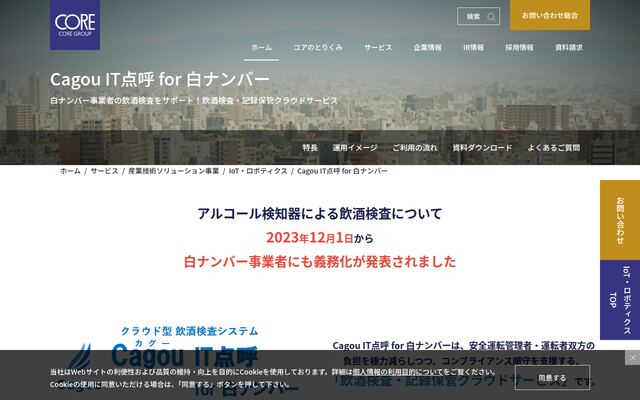Screen dimensions: 640x400
Task: Click サービス breadcrumb link
Action: (104, 171)
